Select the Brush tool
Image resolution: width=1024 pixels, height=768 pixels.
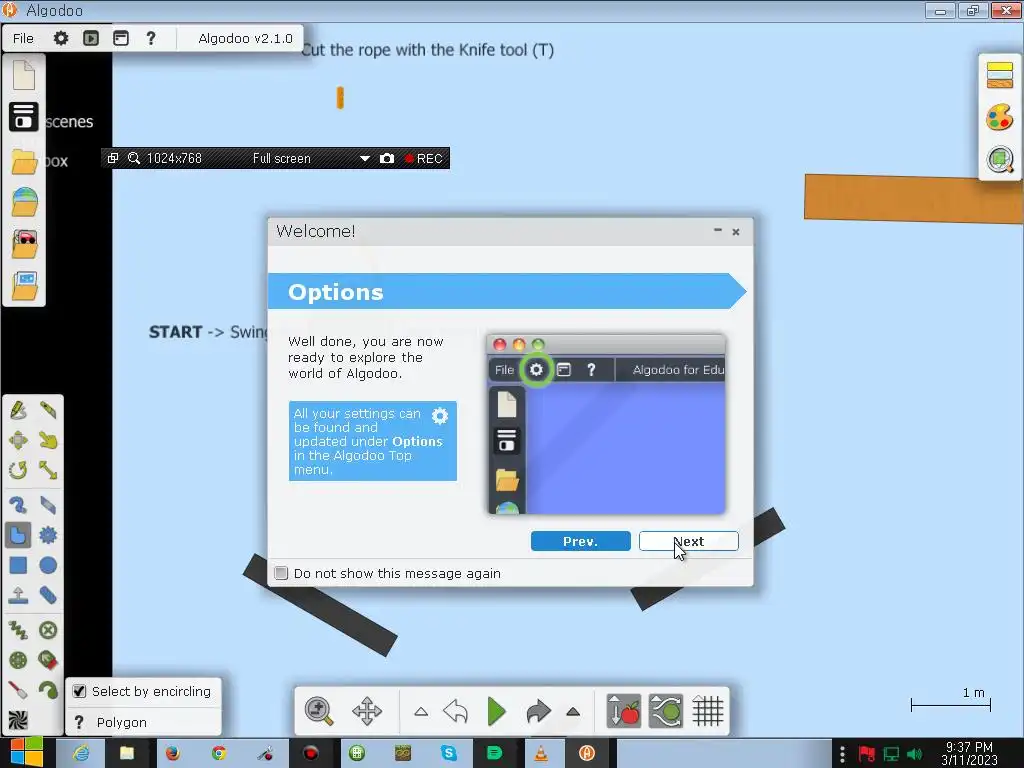point(18,505)
